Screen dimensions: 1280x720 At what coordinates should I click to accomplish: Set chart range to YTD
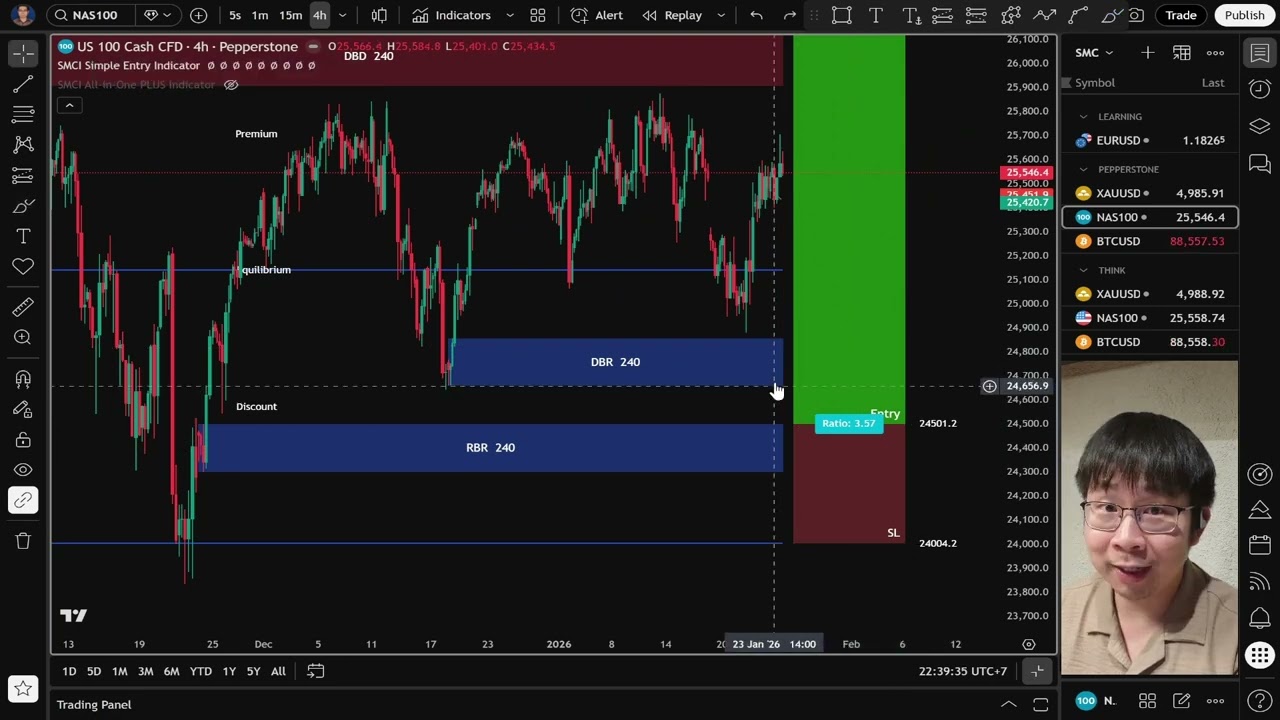pos(201,671)
